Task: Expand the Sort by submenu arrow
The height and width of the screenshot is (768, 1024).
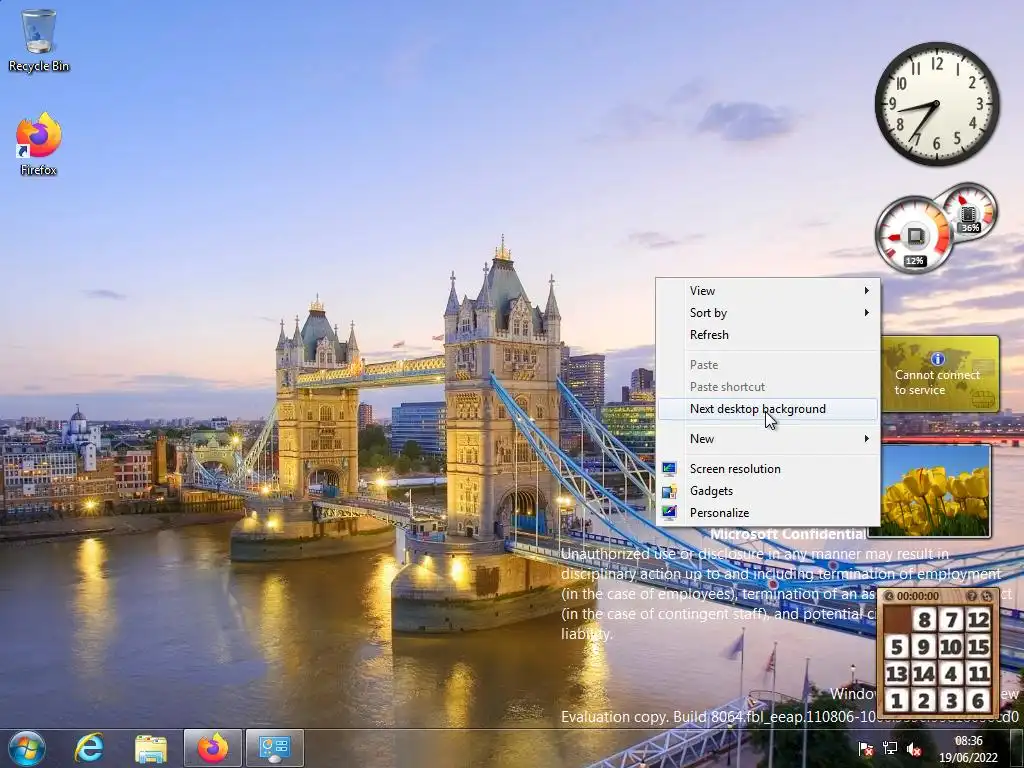Action: pyautogui.click(x=867, y=313)
